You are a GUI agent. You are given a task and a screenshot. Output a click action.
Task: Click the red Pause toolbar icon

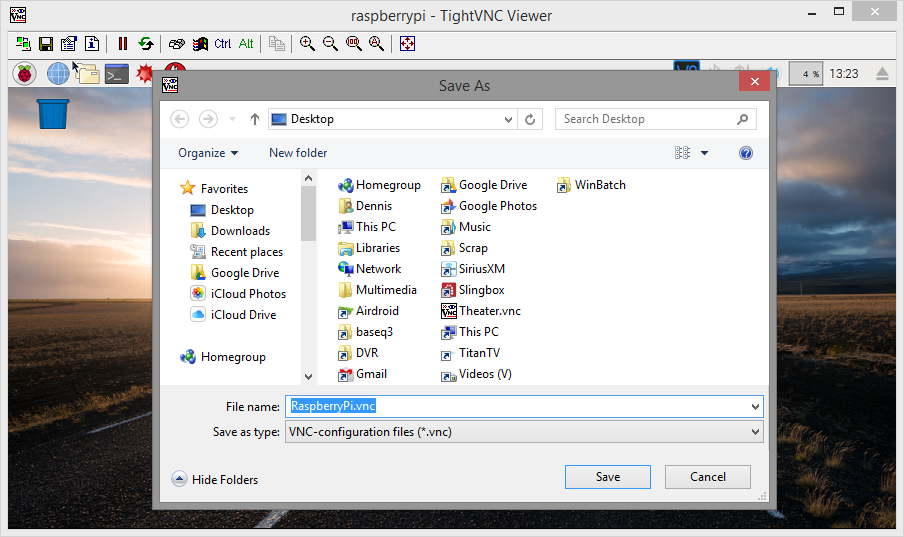point(123,44)
